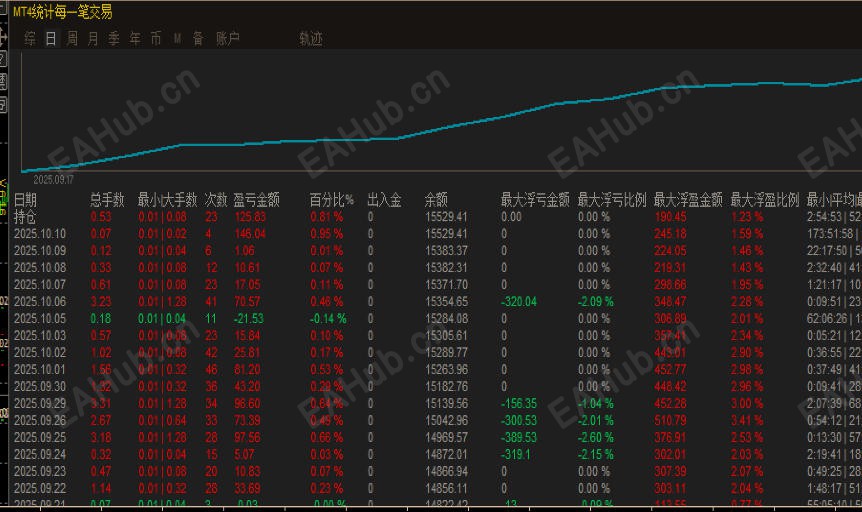Select the 2025.09.26 date row
This screenshot has width=862, height=512.
438,421
